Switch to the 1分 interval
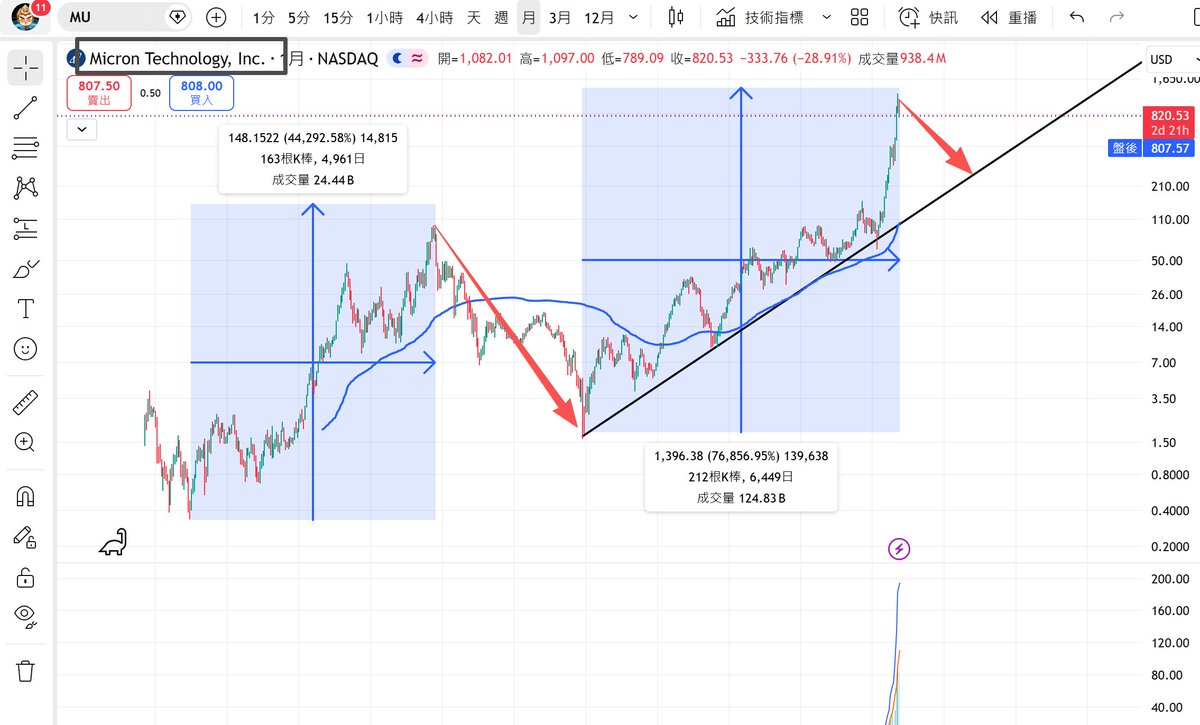This screenshot has width=1200, height=725. pyautogui.click(x=264, y=17)
